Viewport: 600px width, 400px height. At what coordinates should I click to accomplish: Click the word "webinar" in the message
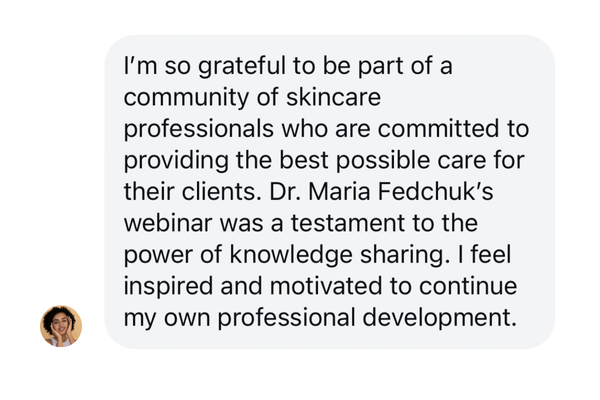[168, 223]
